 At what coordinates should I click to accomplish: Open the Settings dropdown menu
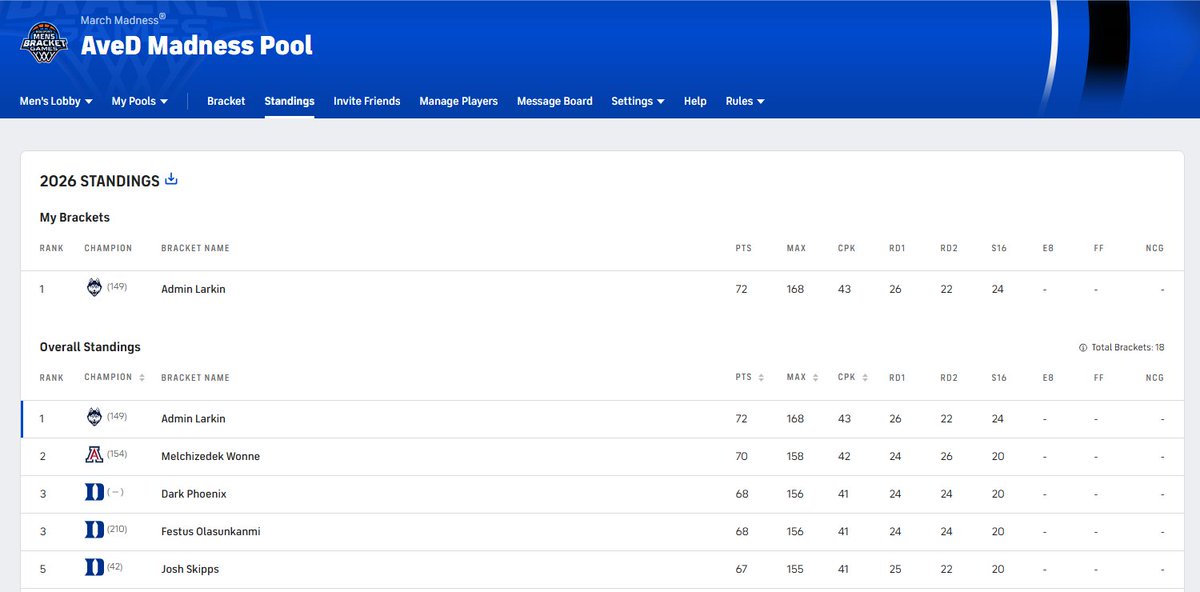(x=638, y=101)
